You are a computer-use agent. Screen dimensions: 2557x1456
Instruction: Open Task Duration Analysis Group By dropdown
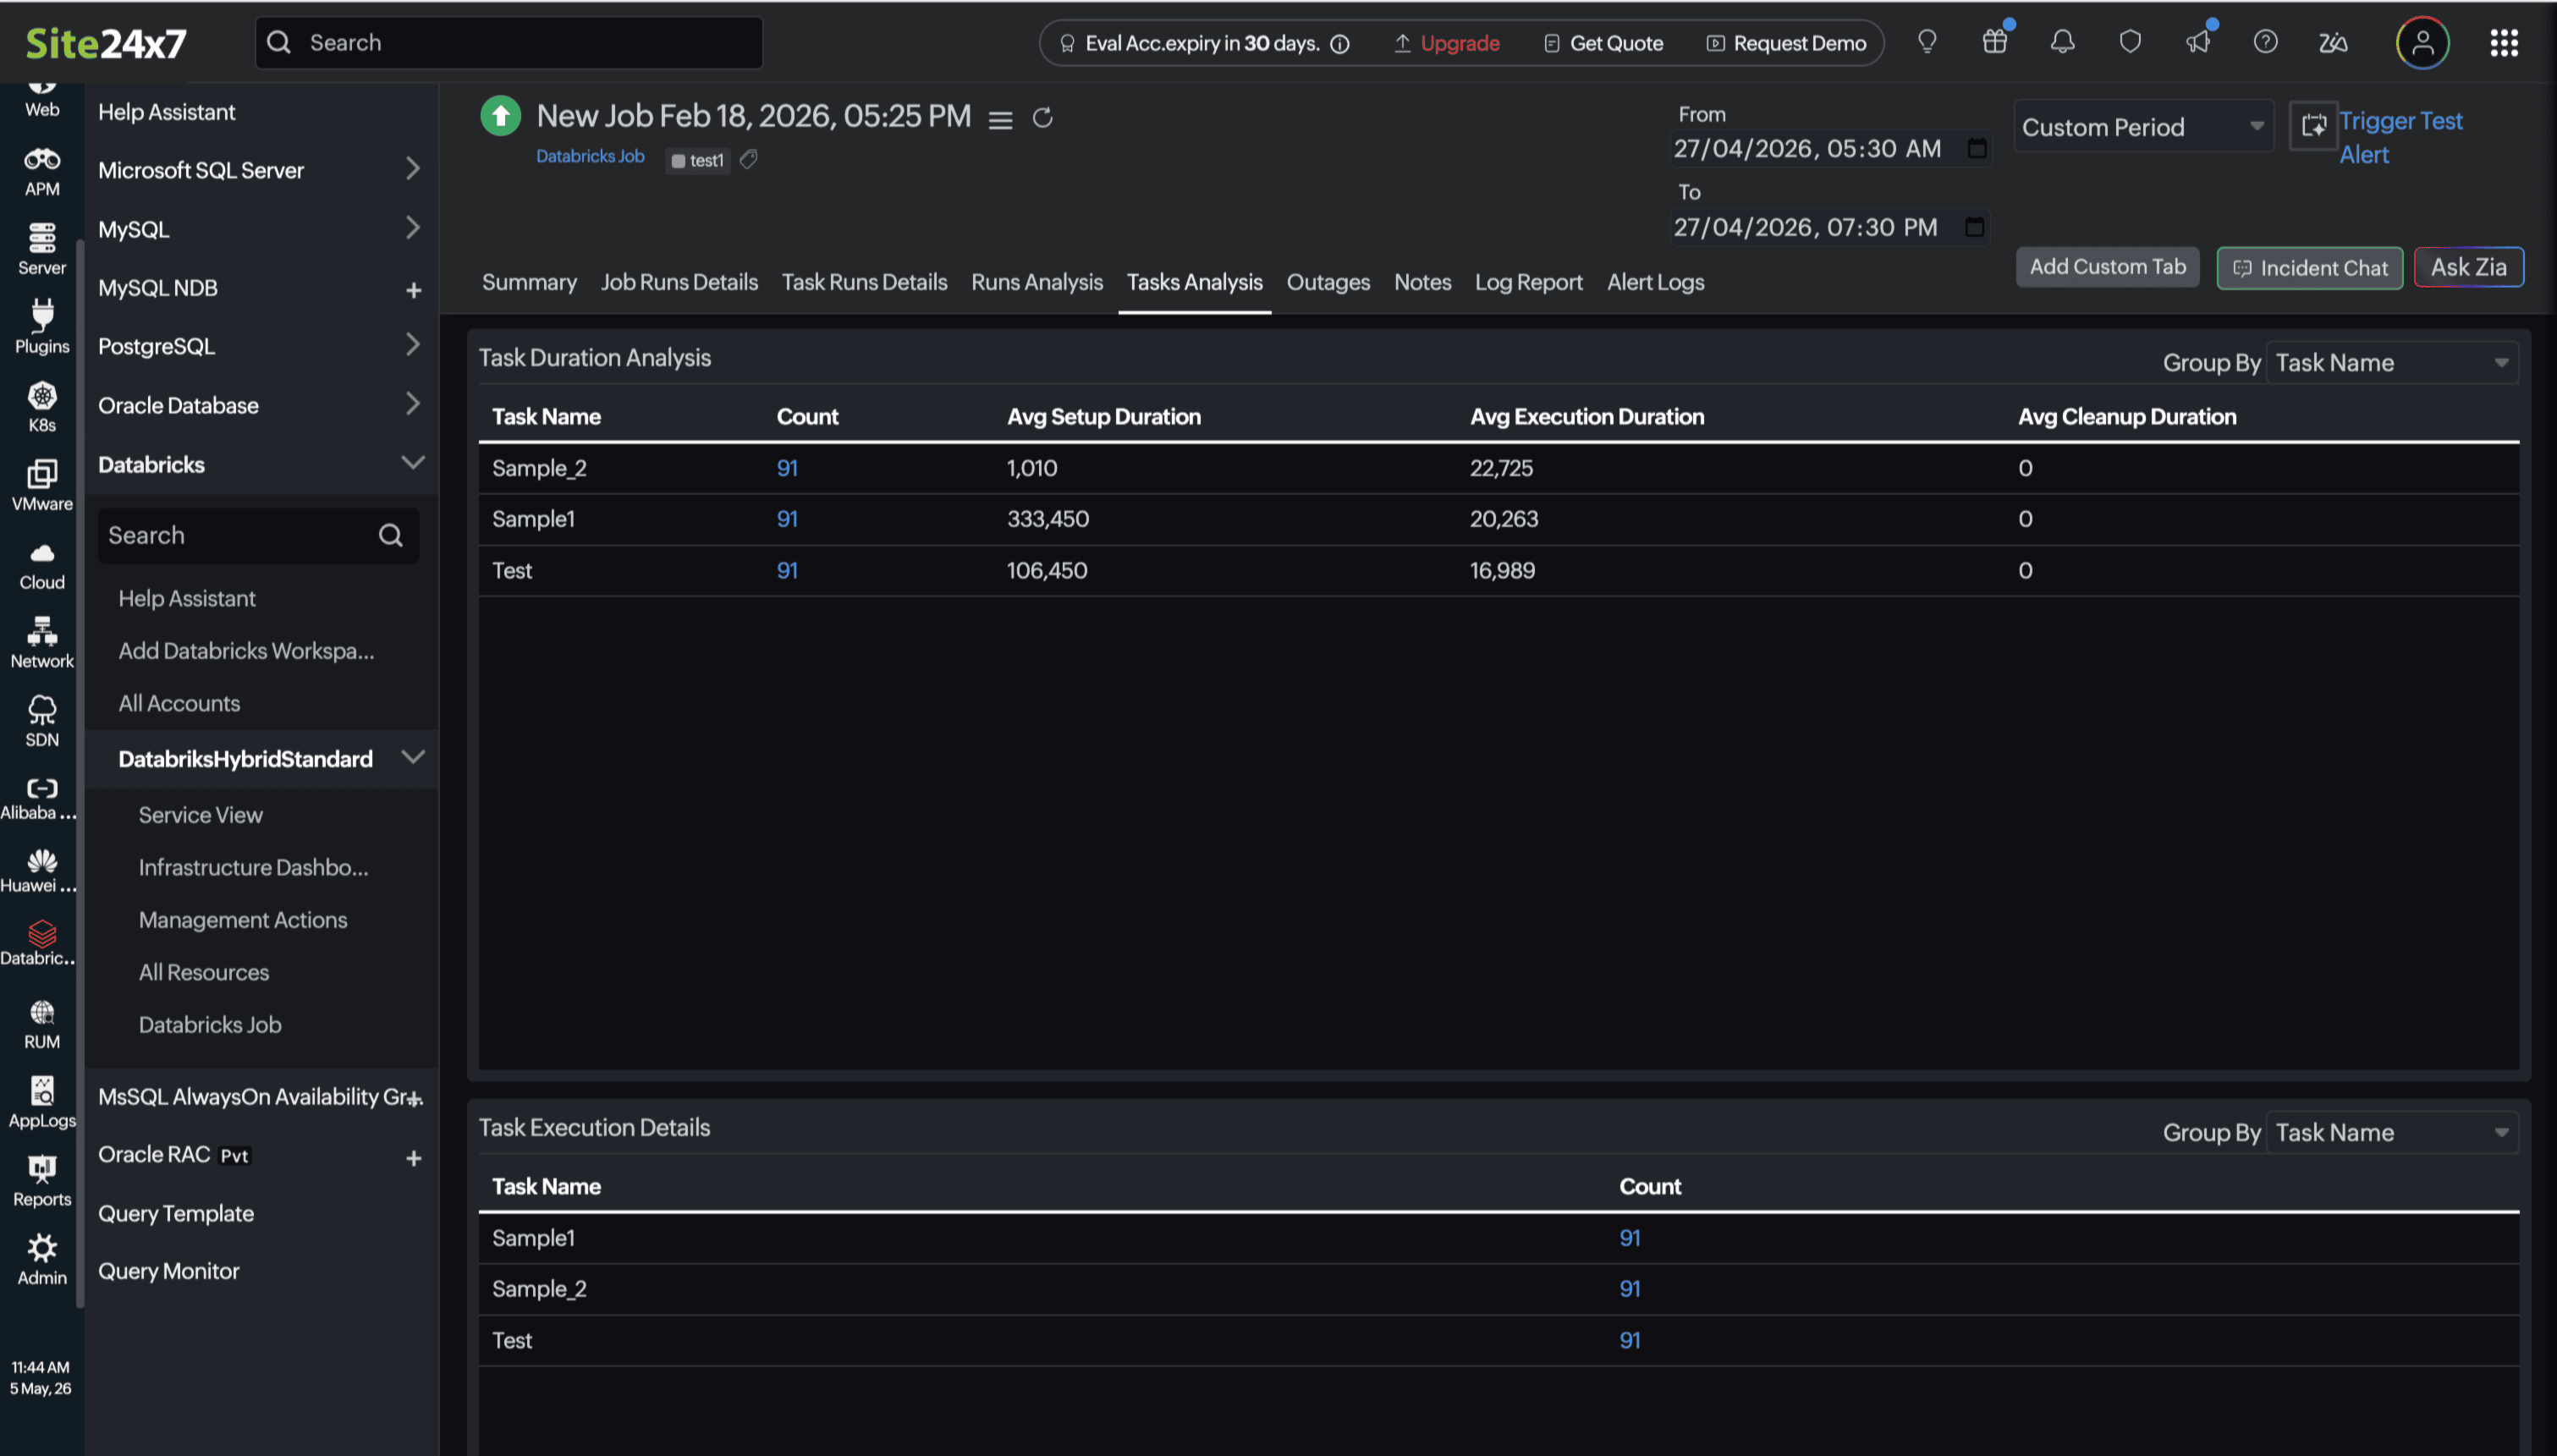(x=2391, y=362)
